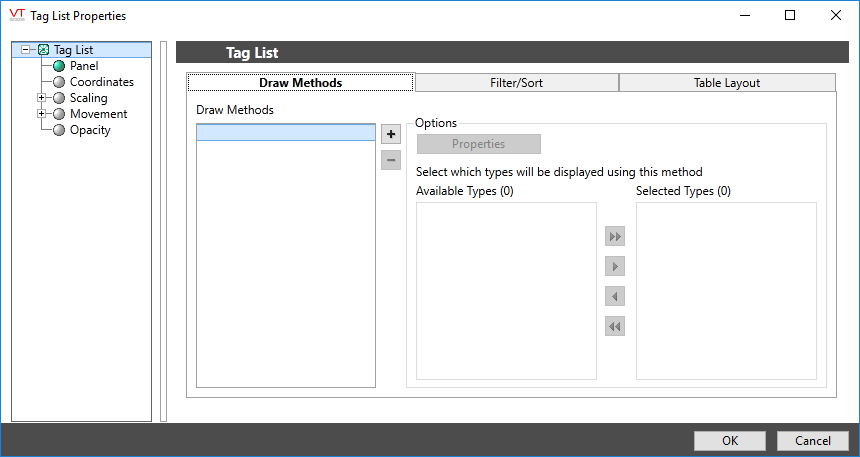The height and width of the screenshot is (457, 860).
Task: Click the plus button to add draw method
Action: pos(390,134)
